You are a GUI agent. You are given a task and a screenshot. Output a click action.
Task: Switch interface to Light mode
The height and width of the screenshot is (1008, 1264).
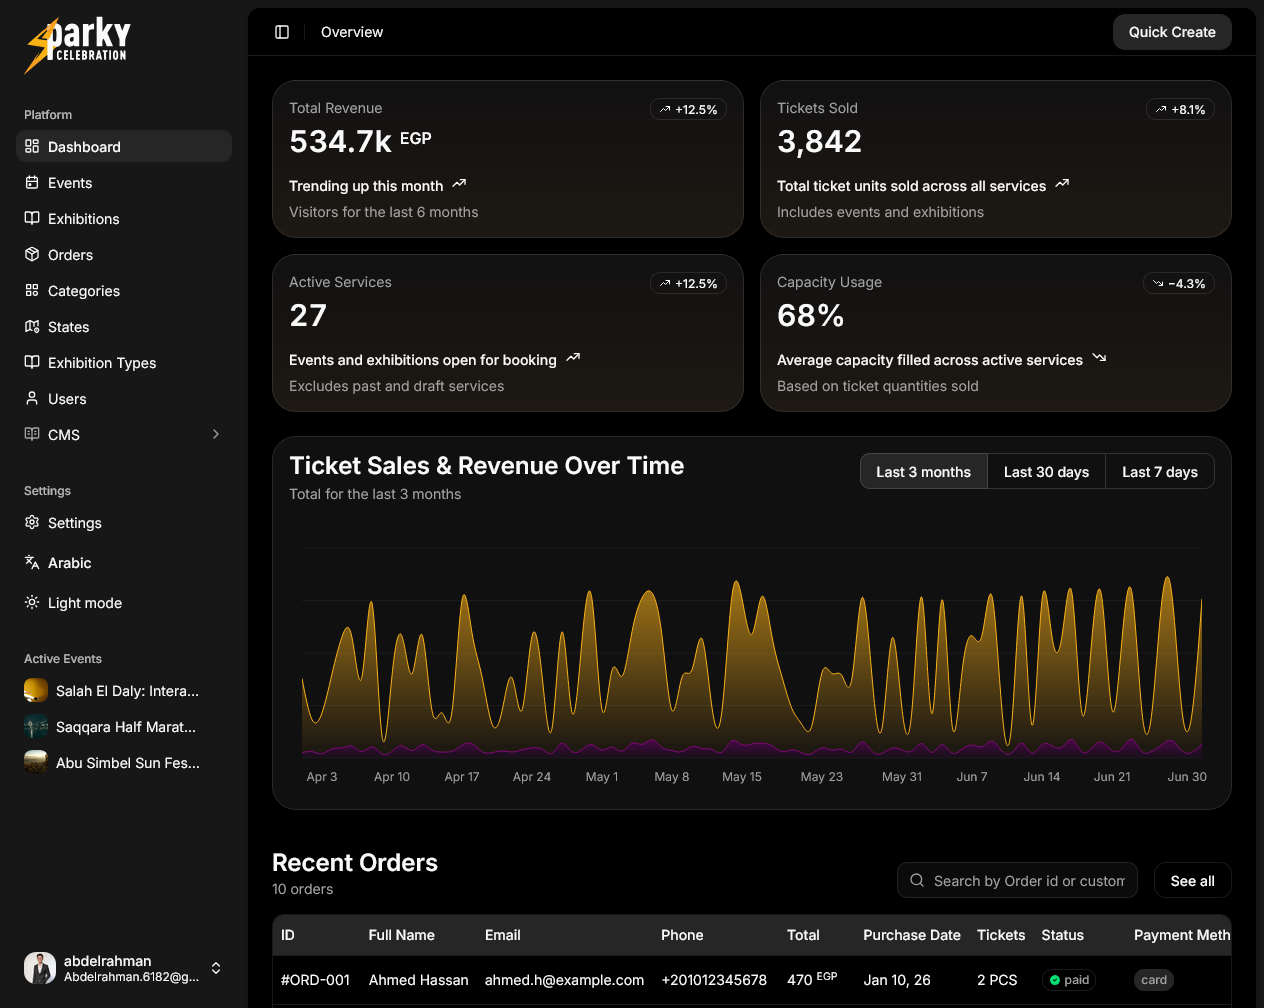pyautogui.click(x=31, y=602)
